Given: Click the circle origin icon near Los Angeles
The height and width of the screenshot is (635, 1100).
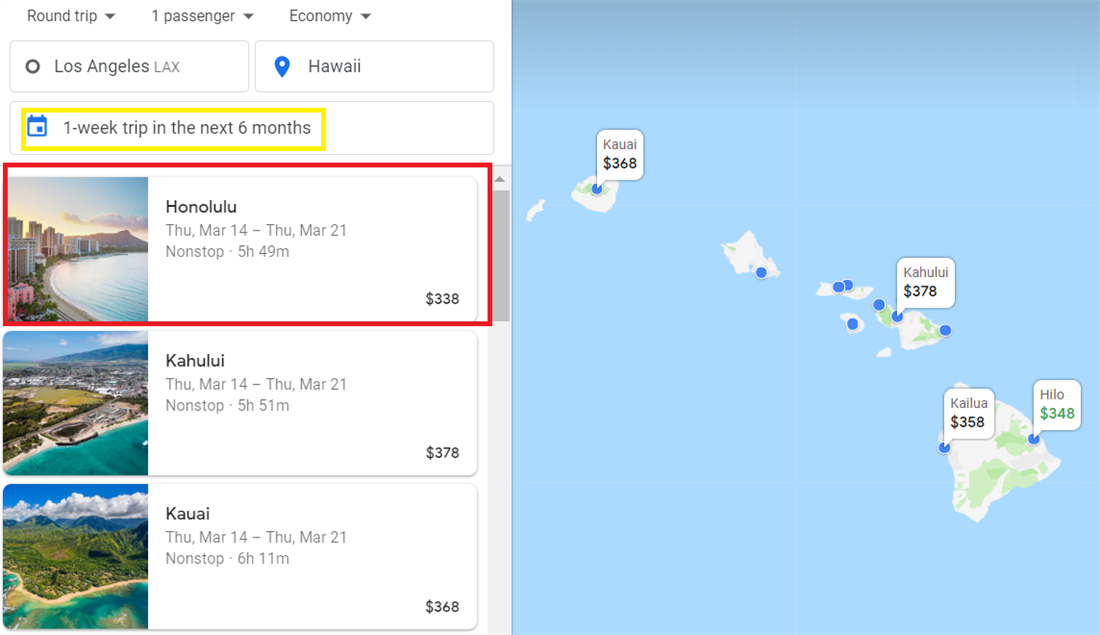Looking at the screenshot, I should [32, 66].
